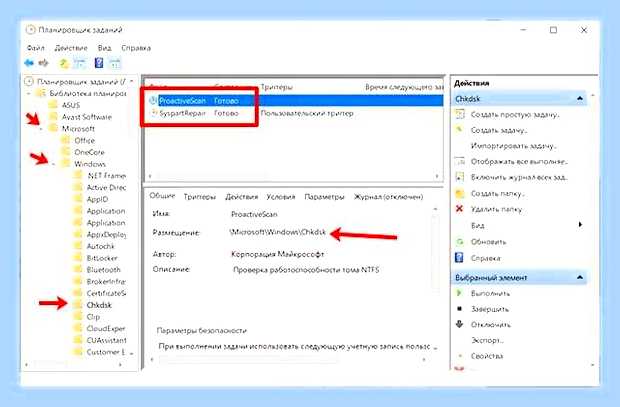Collapse the Выбранный элемент section

[x=580, y=277]
